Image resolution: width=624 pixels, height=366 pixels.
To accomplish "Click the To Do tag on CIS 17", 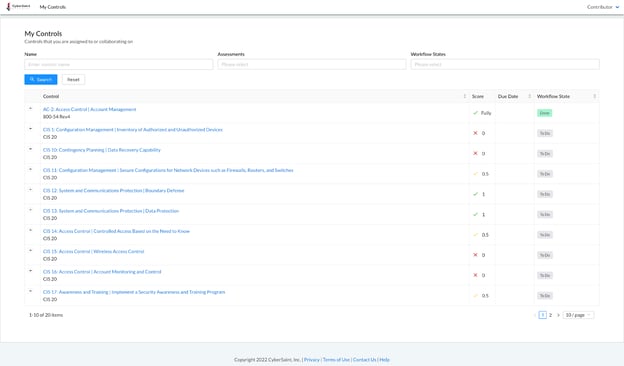I will click(x=545, y=296).
